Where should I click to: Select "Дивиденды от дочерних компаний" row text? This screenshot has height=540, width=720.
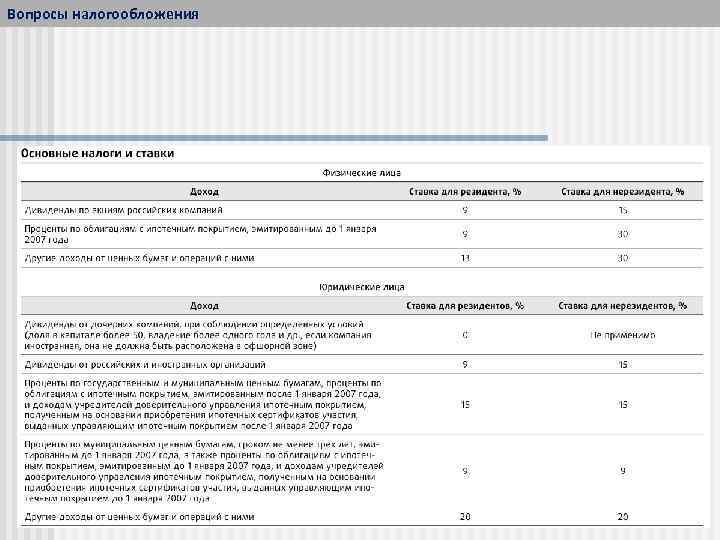point(198,335)
